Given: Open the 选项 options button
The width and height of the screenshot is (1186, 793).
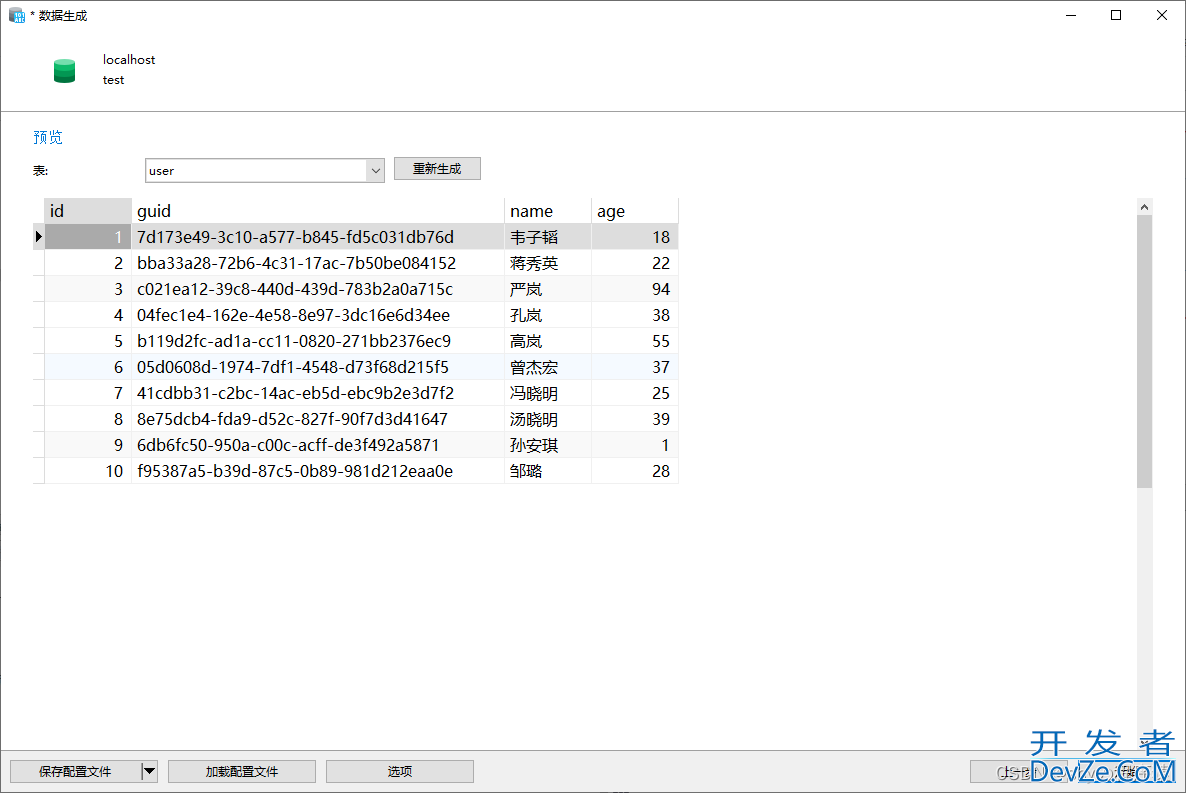Looking at the screenshot, I should click(399, 771).
